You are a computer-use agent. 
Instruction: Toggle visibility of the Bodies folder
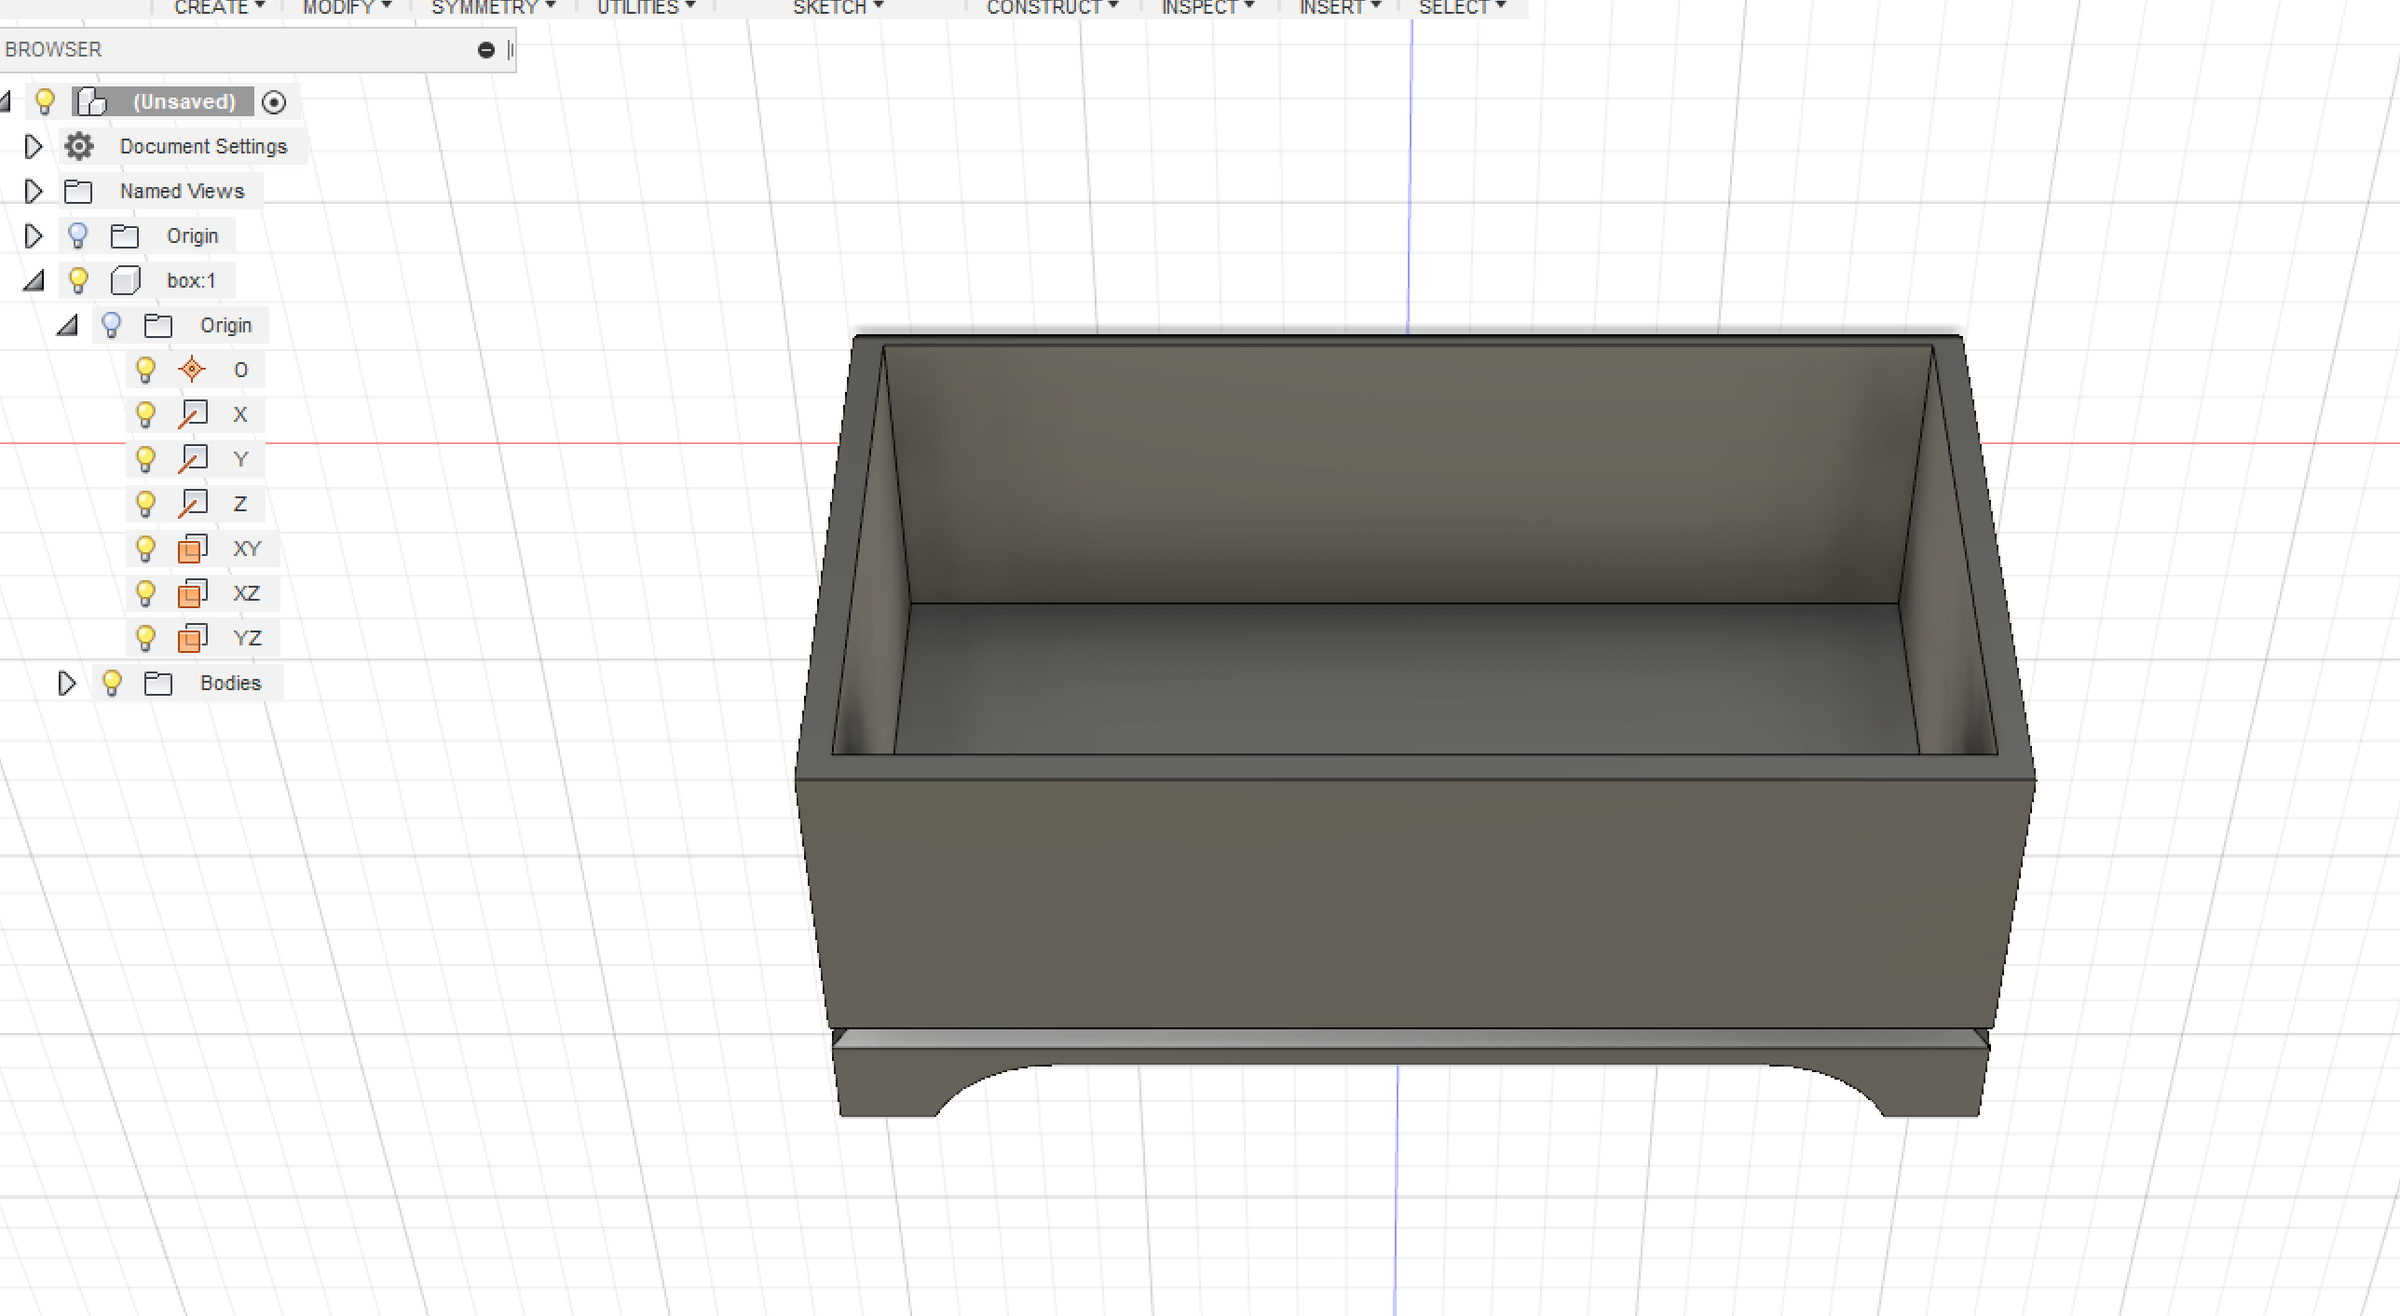tap(112, 683)
